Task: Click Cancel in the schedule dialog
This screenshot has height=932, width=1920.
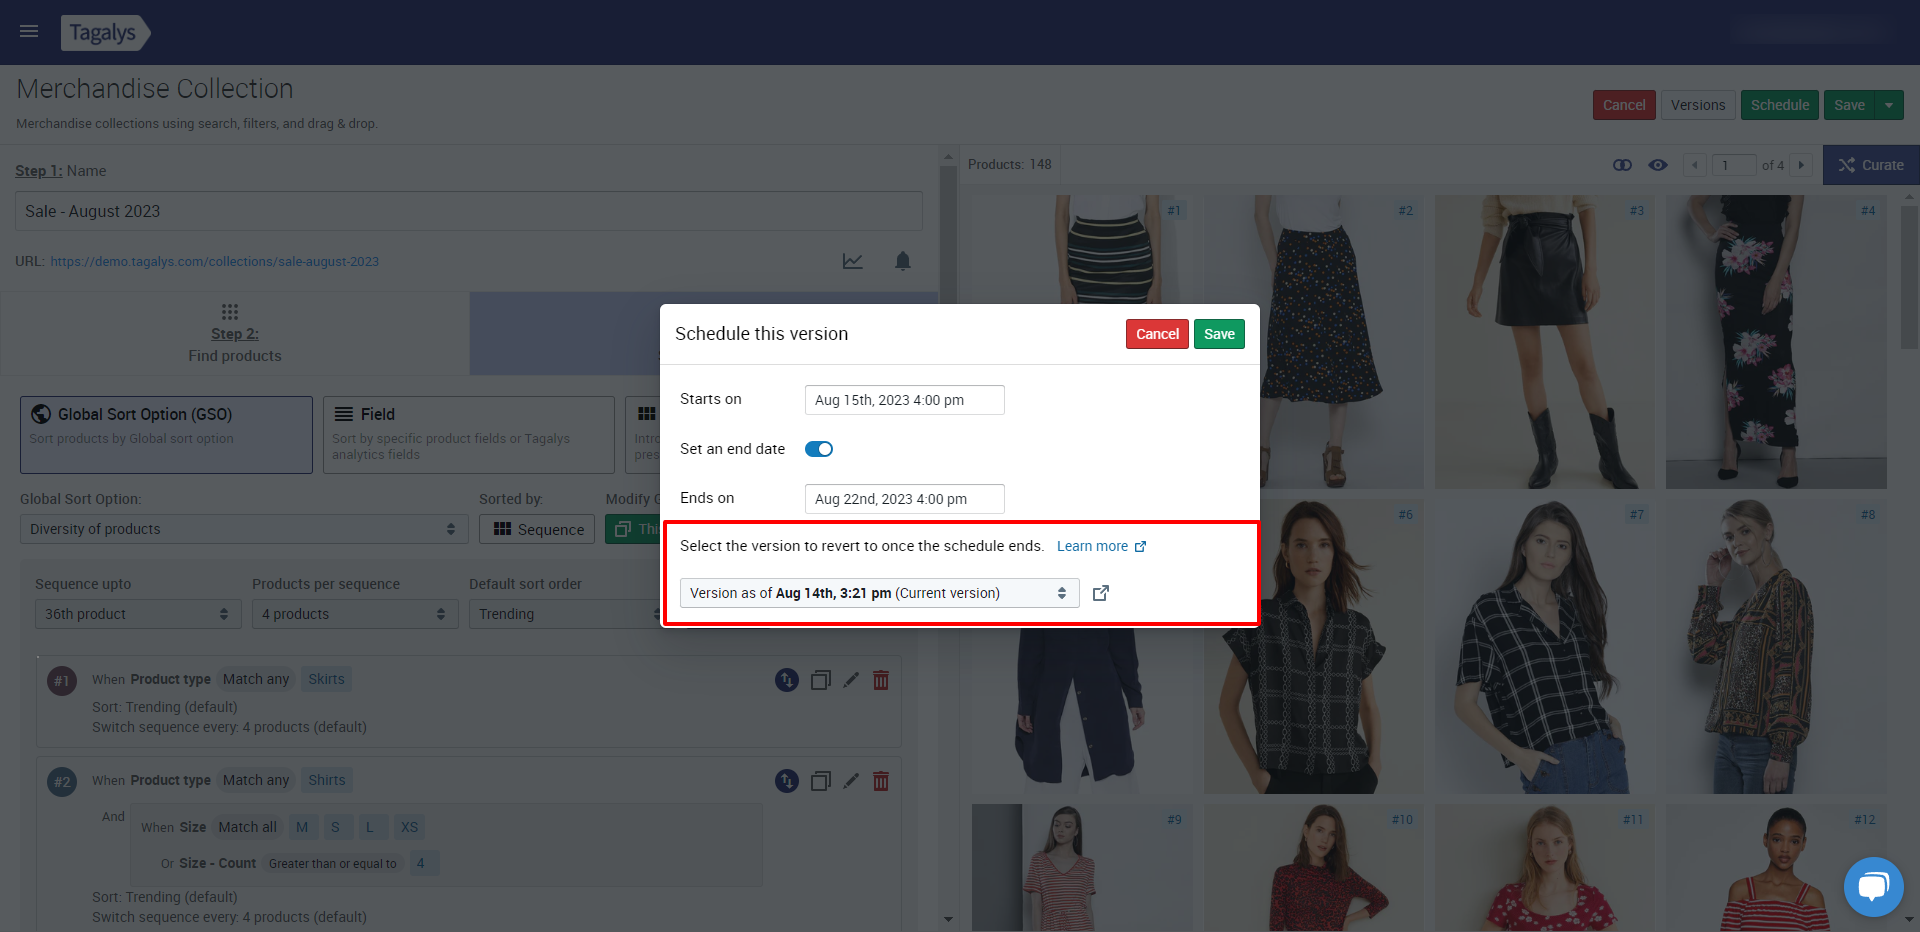Action: (x=1157, y=334)
